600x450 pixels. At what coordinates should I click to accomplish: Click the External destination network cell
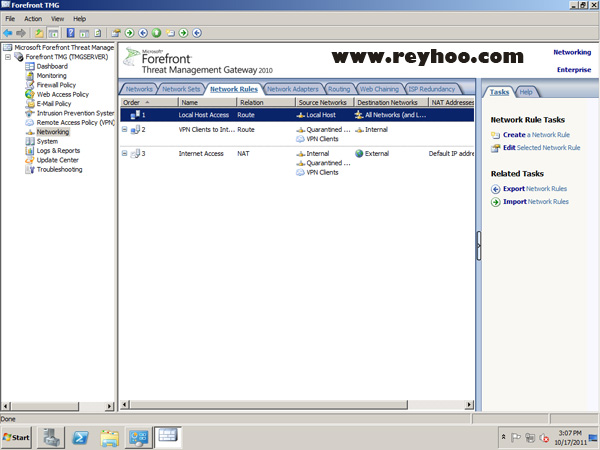coord(372,153)
